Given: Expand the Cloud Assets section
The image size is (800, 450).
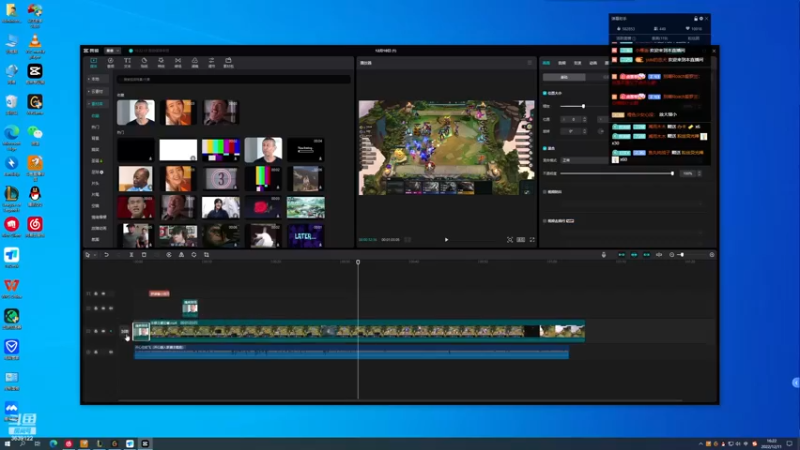Looking at the screenshot, I should pyautogui.click(x=96, y=91).
